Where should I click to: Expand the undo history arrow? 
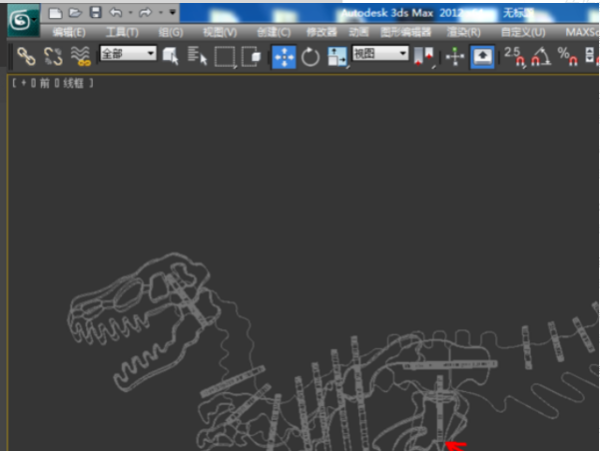pos(130,13)
